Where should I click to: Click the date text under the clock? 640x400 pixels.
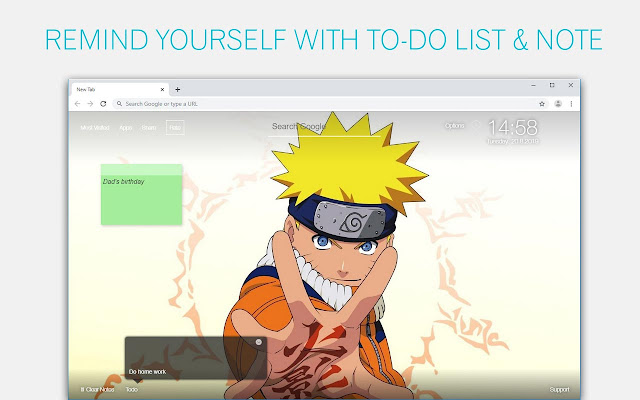pyautogui.click(x=513, y=141)
